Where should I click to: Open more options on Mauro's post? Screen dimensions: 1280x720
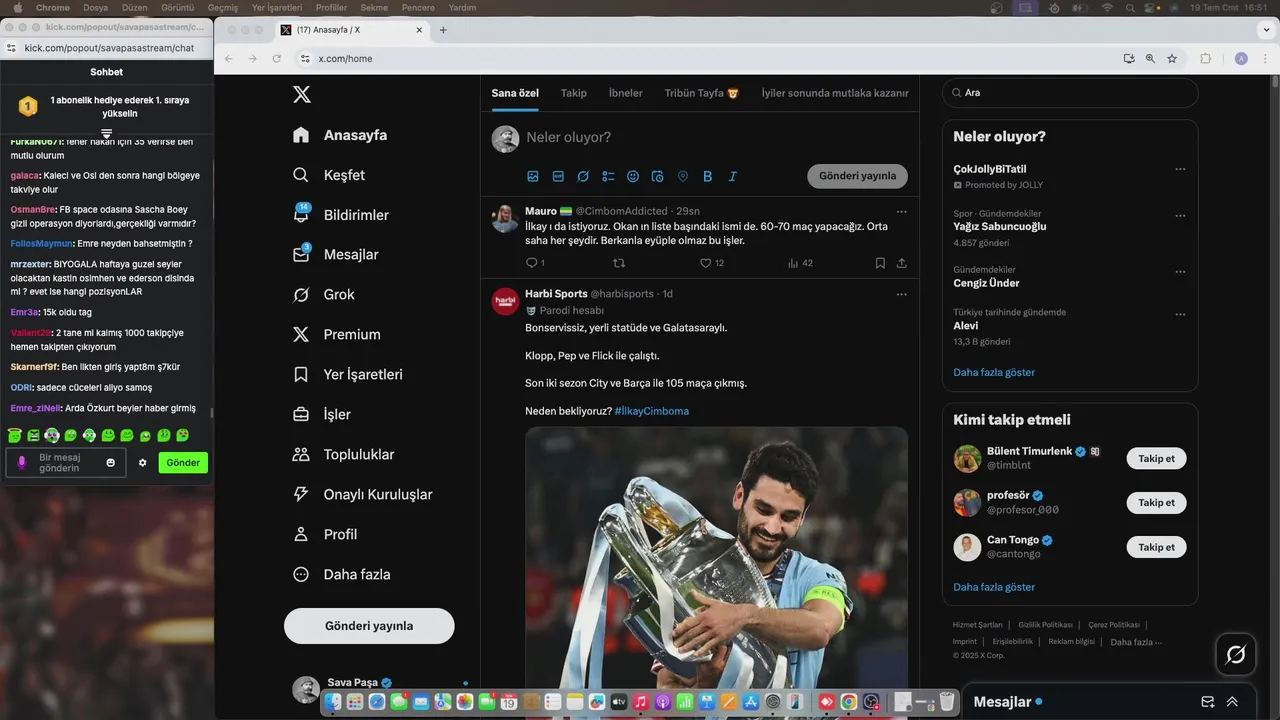902,211
